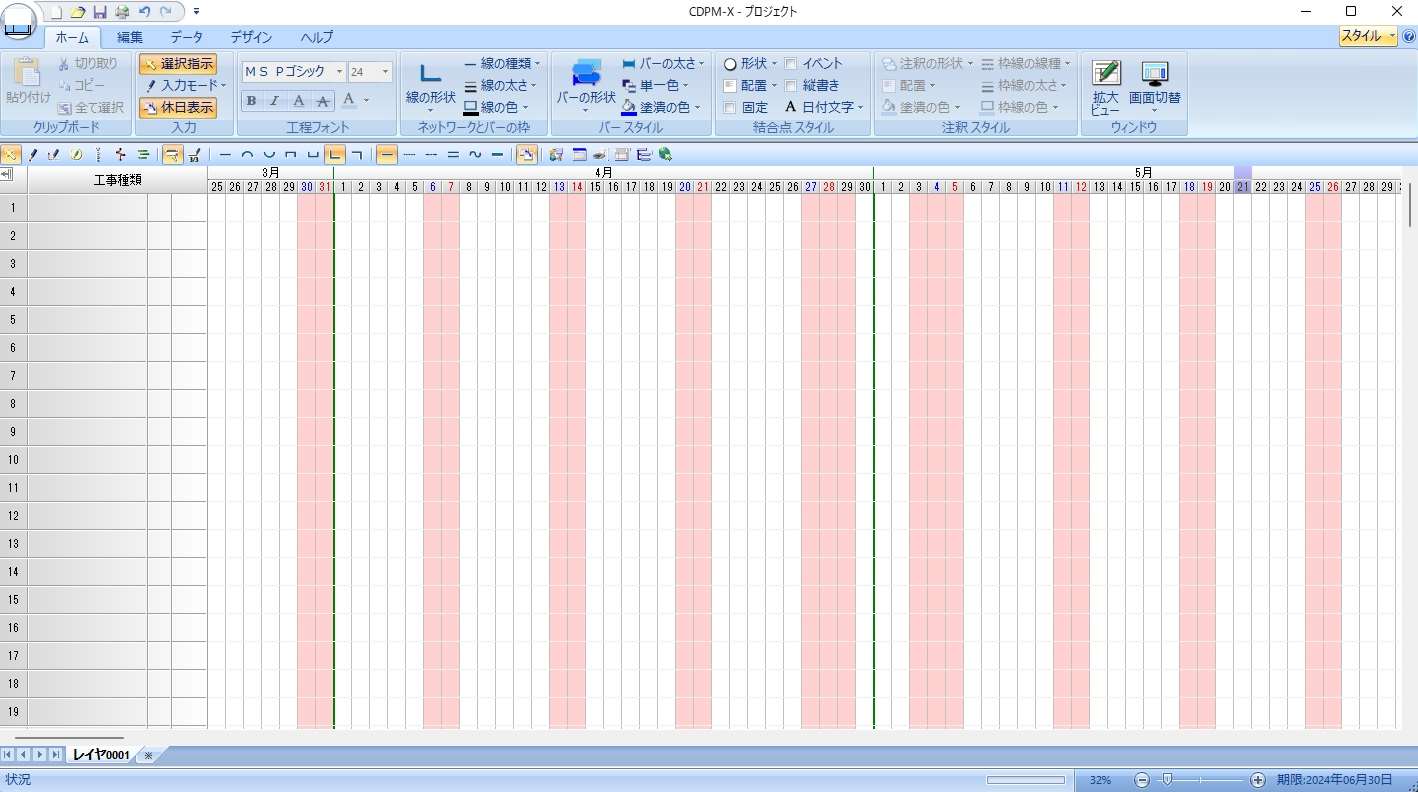Open the スタイル dropdown at top right
The width and height of the screenshot is (1418, 792).
point(1368,36)
